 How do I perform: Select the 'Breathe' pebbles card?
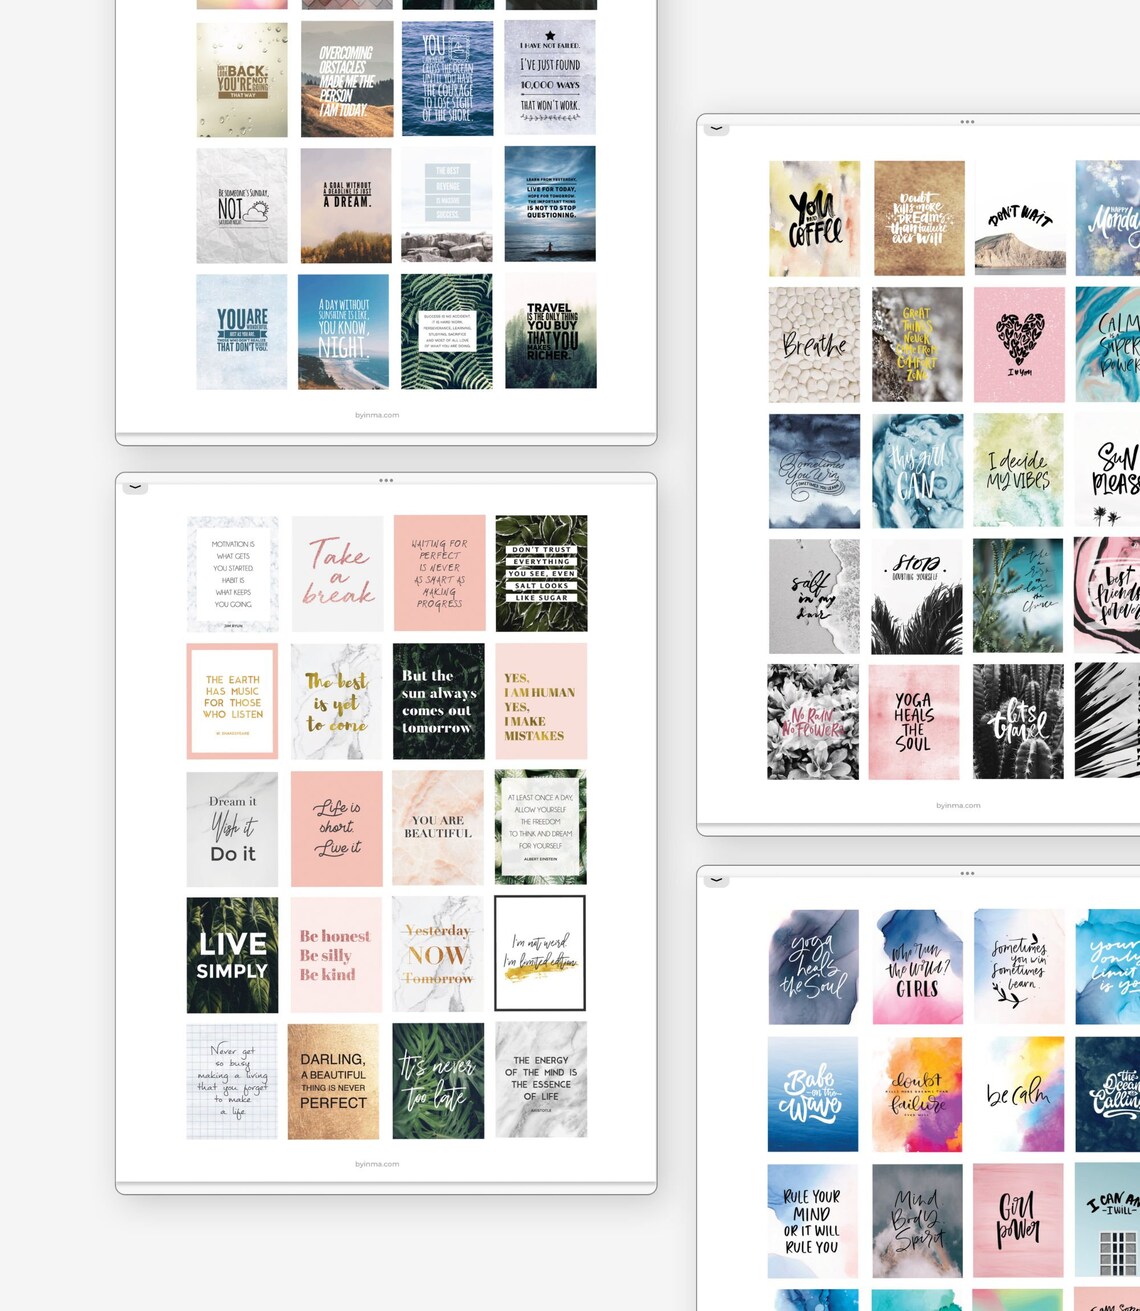813,344
